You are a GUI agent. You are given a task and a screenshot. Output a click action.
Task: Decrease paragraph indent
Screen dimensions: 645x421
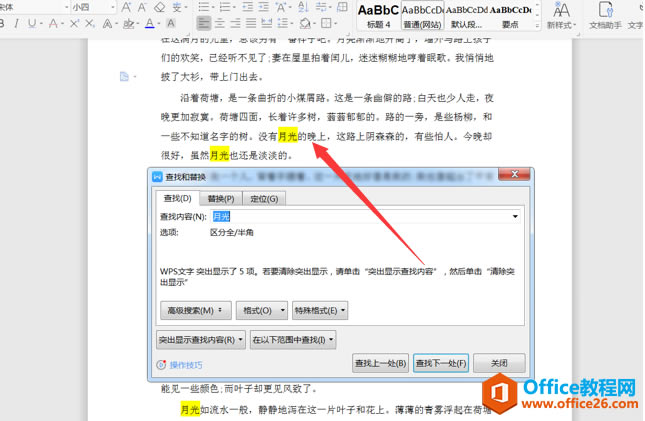[248, 7]
